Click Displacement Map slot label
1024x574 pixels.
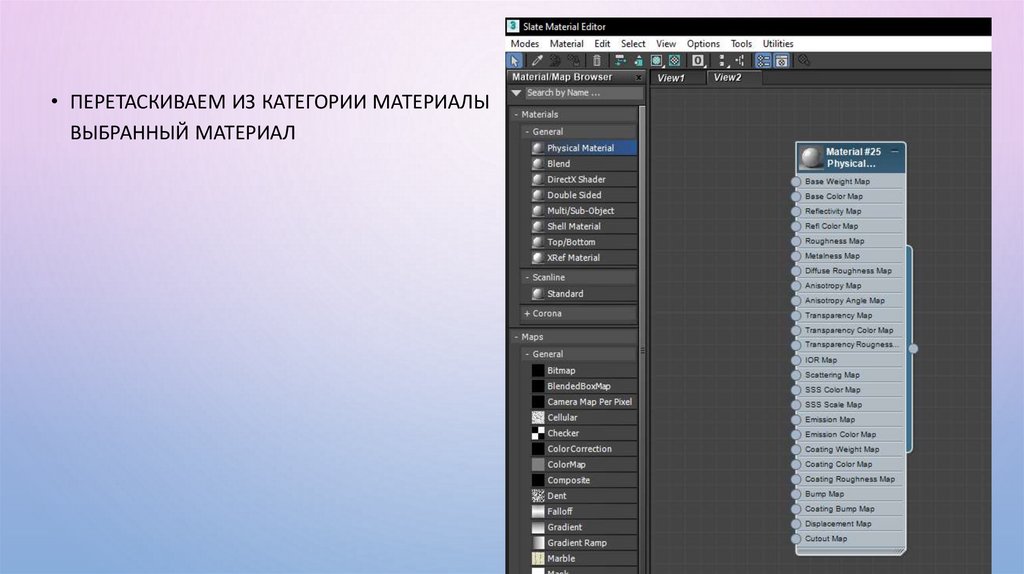(x=838, y=524)
